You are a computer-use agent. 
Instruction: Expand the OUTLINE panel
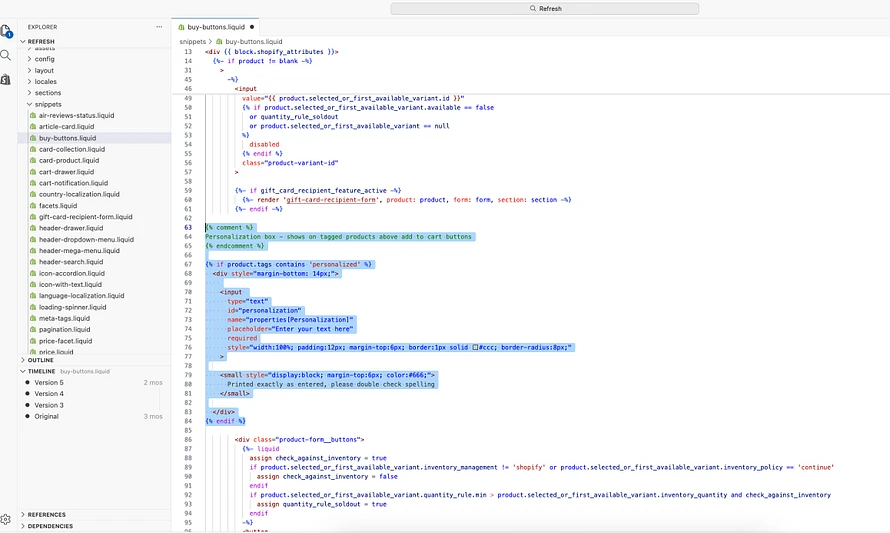click(40, 360)
